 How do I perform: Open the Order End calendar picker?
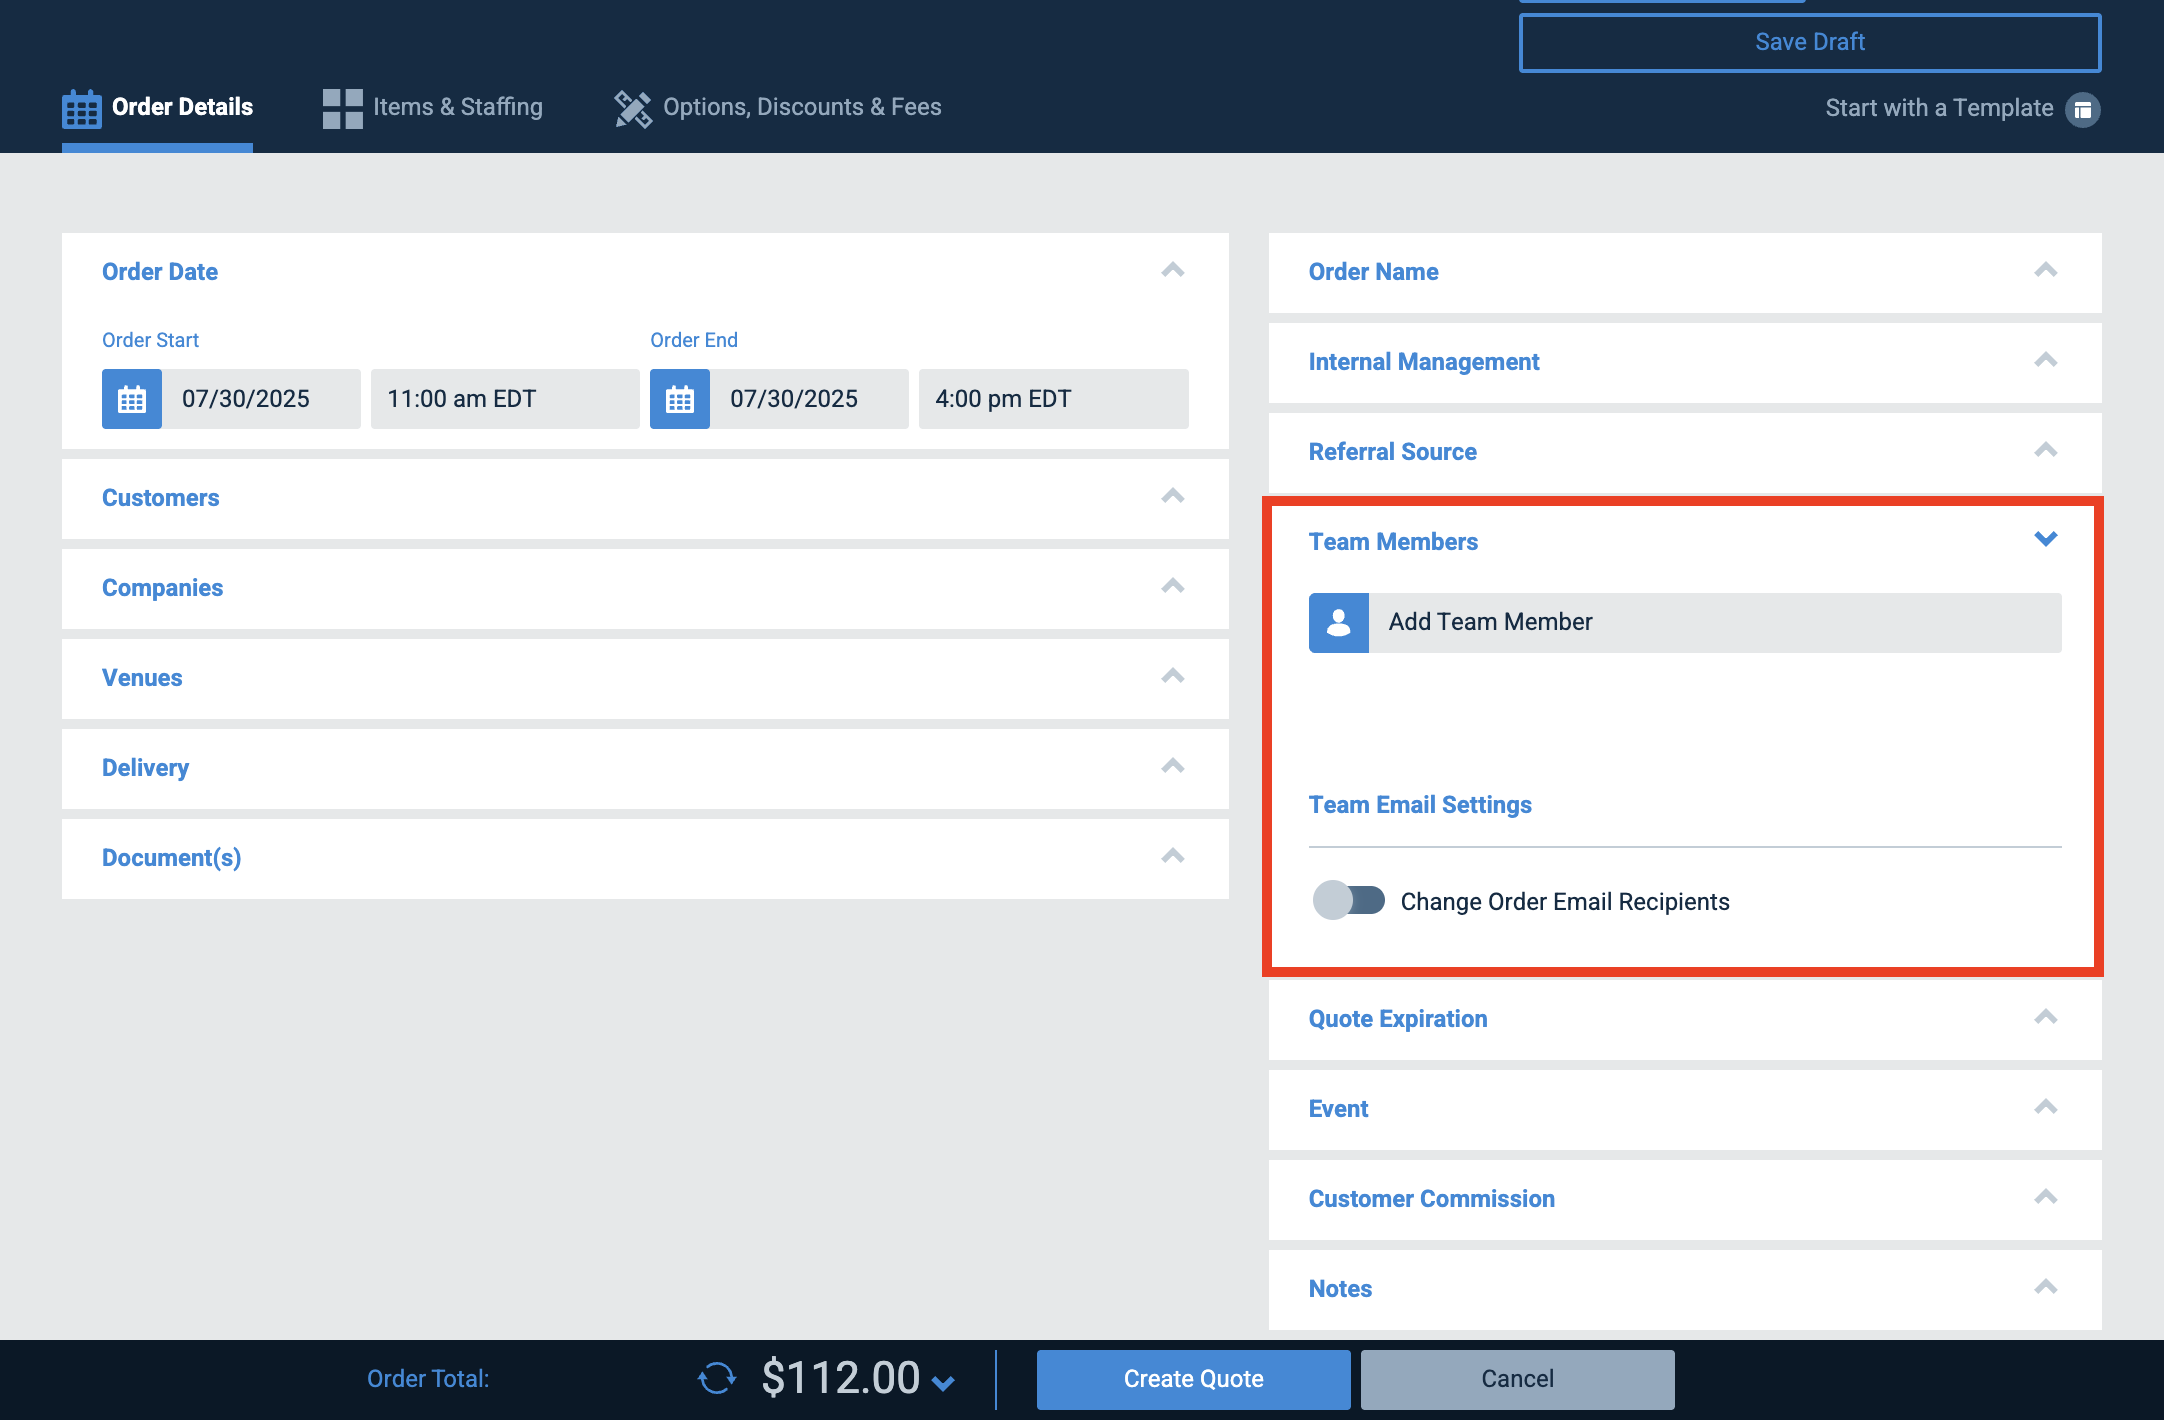[680, 399]
